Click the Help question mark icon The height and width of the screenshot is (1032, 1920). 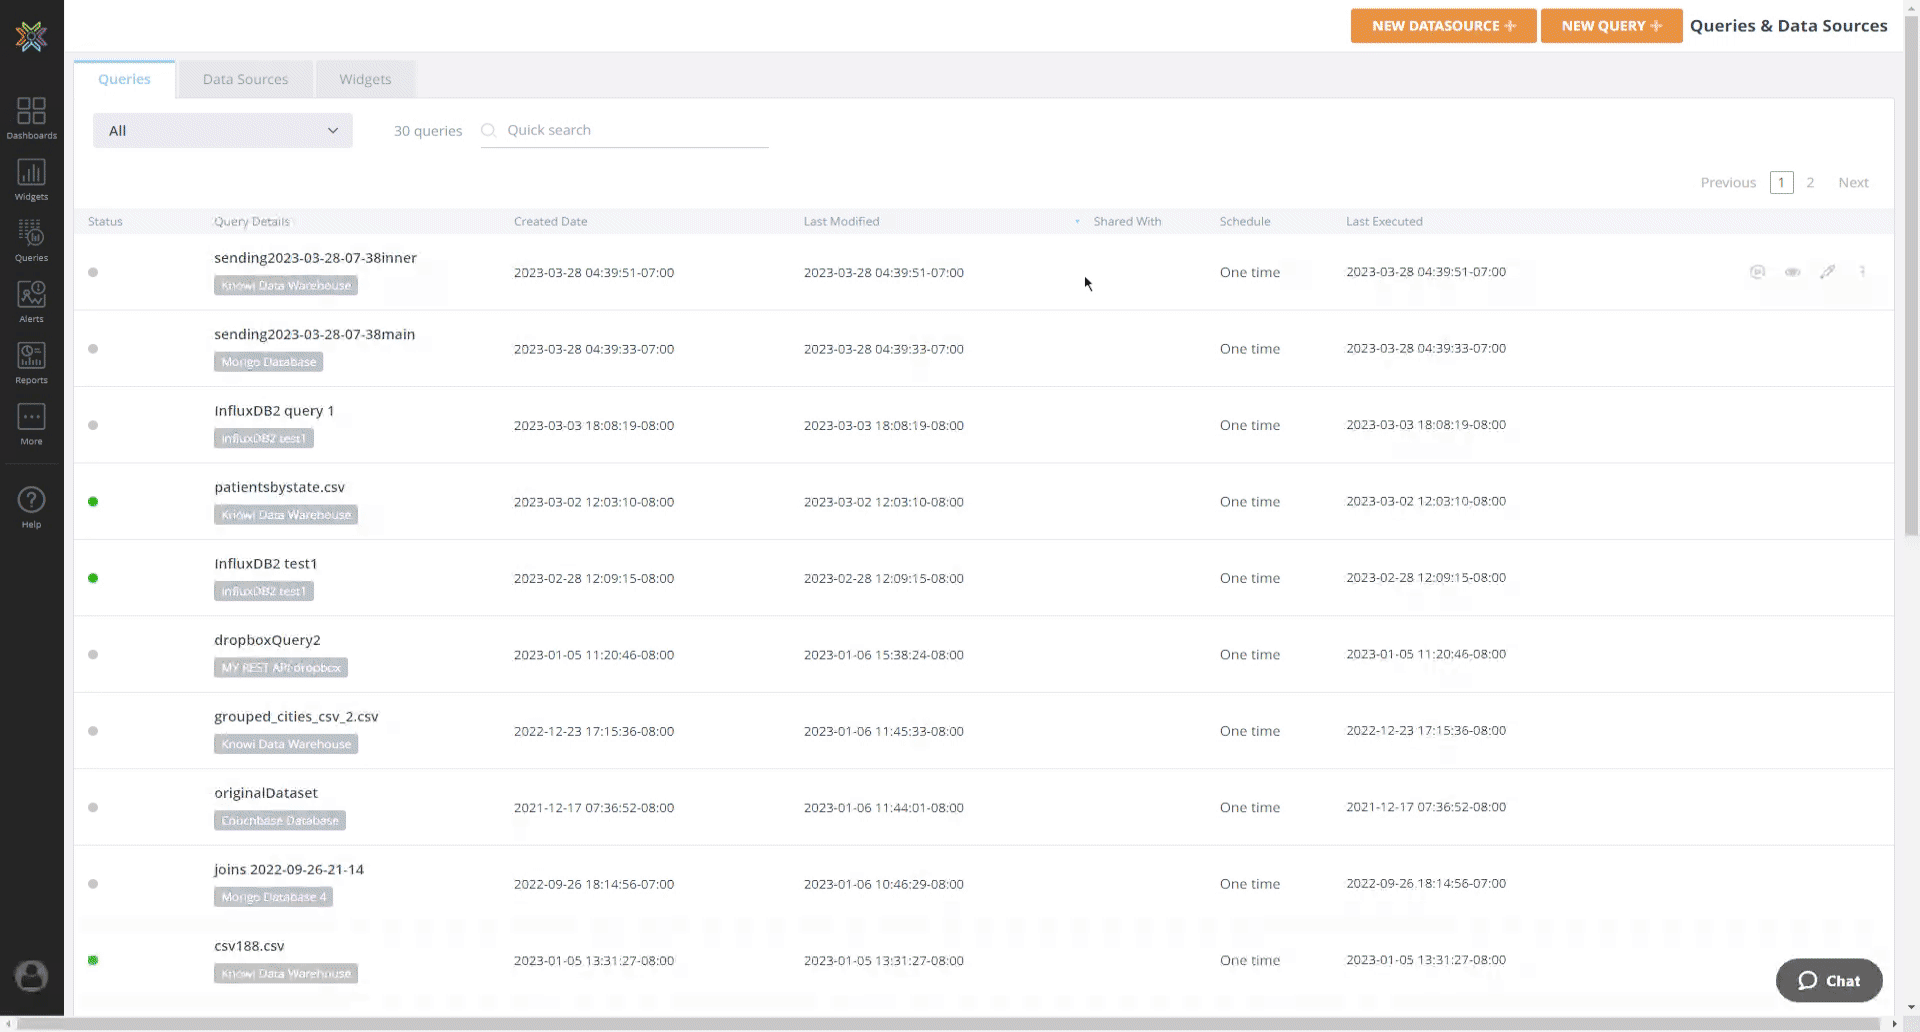pyautogui.click(x=31, y=506)
